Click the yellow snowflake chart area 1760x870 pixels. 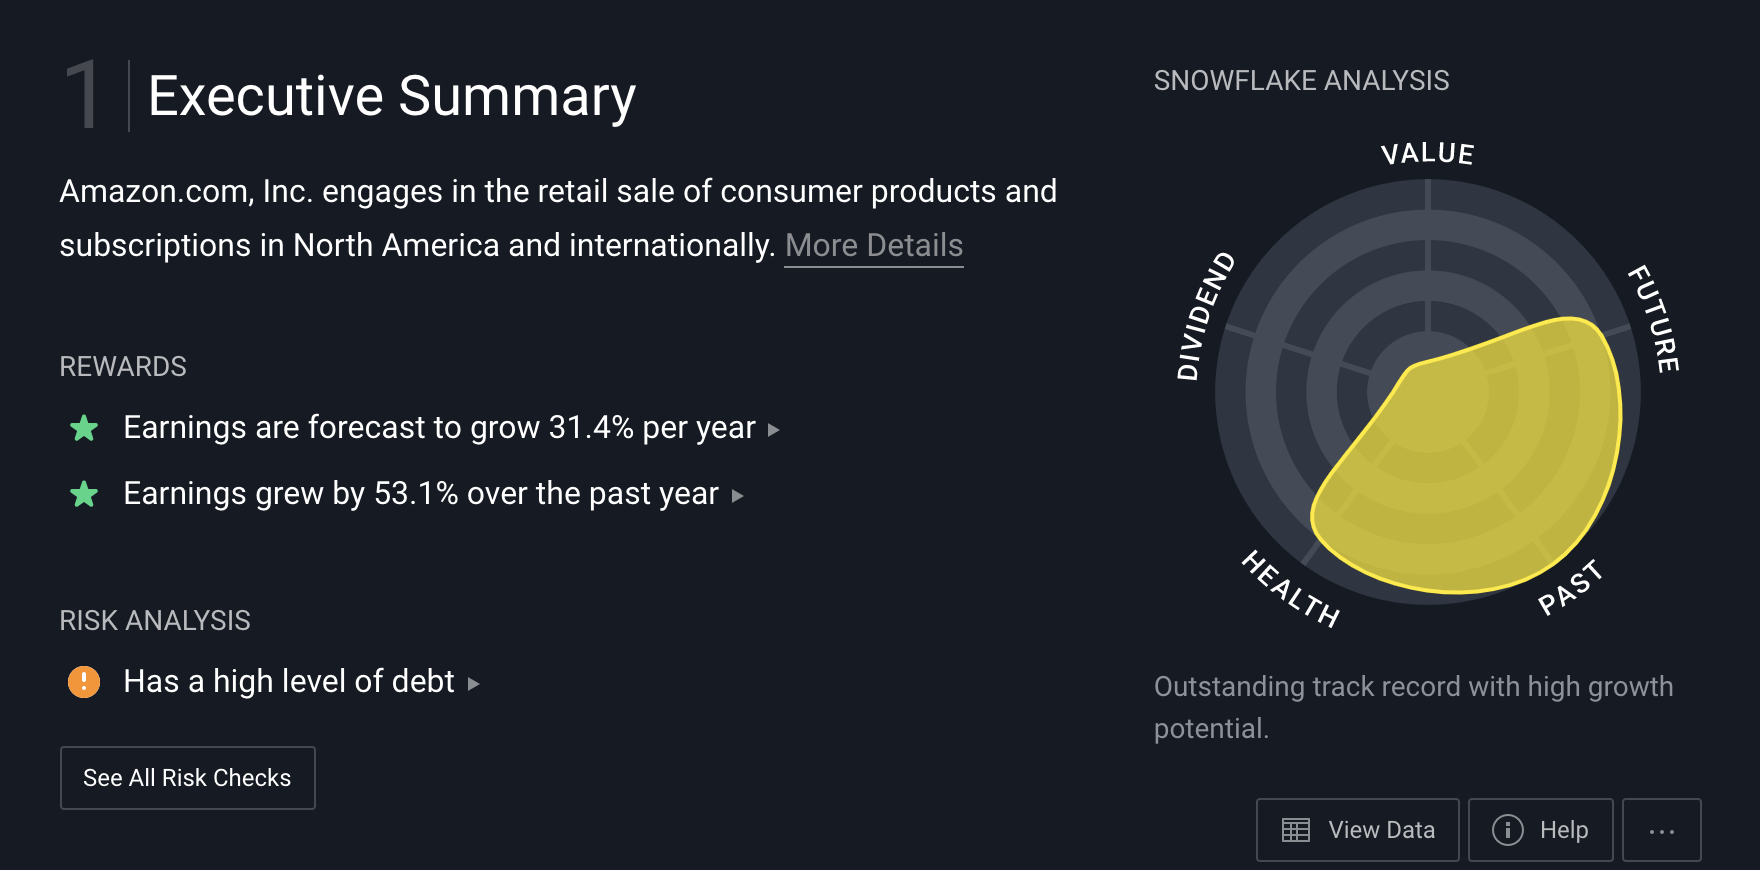1470,470
